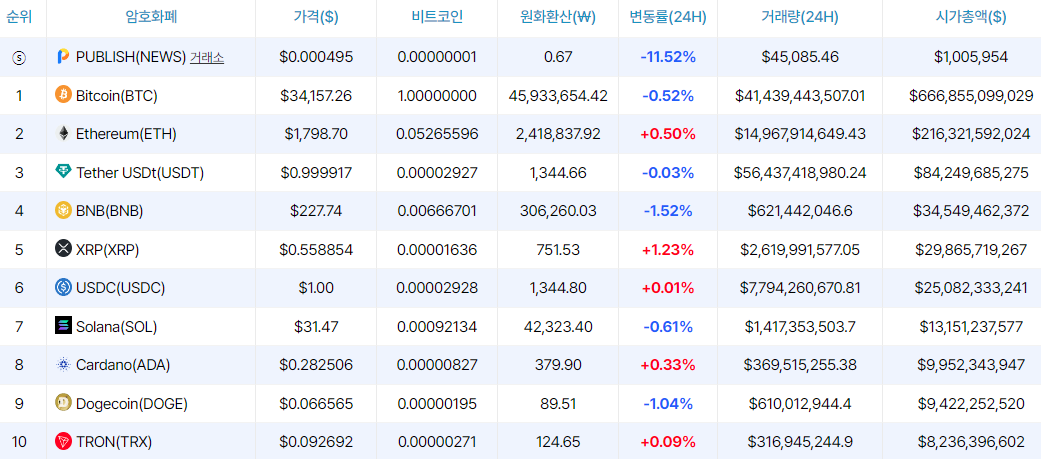Viewport: 1041px width, 459px height.
Task: Select USDC volume $7,794,260,670.81
Action: 800,288
